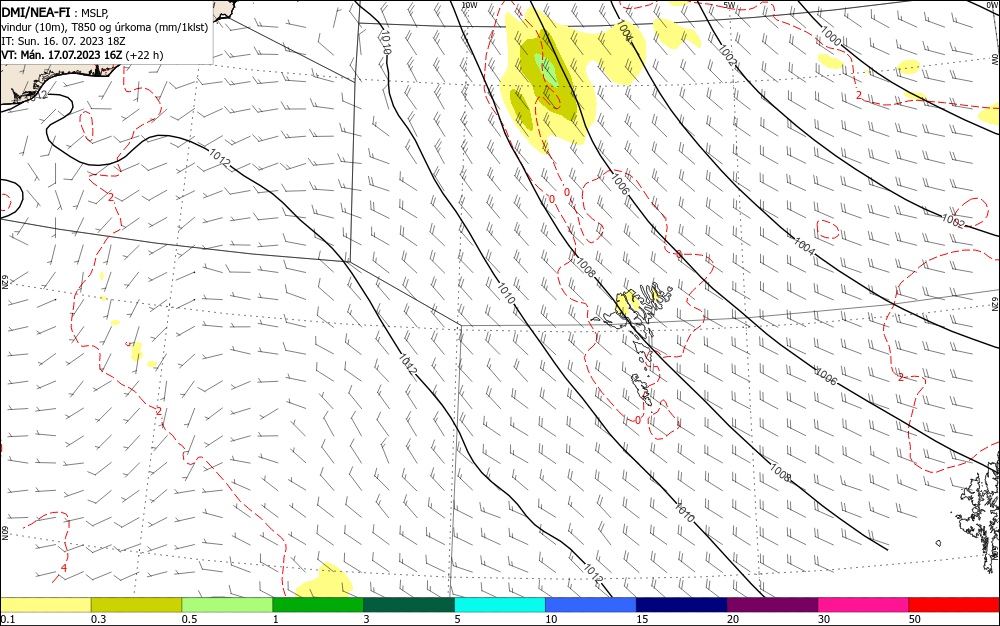Click the "0.5" legend value label
This screenshot has height=626, width=1000.
coord(189,619)
